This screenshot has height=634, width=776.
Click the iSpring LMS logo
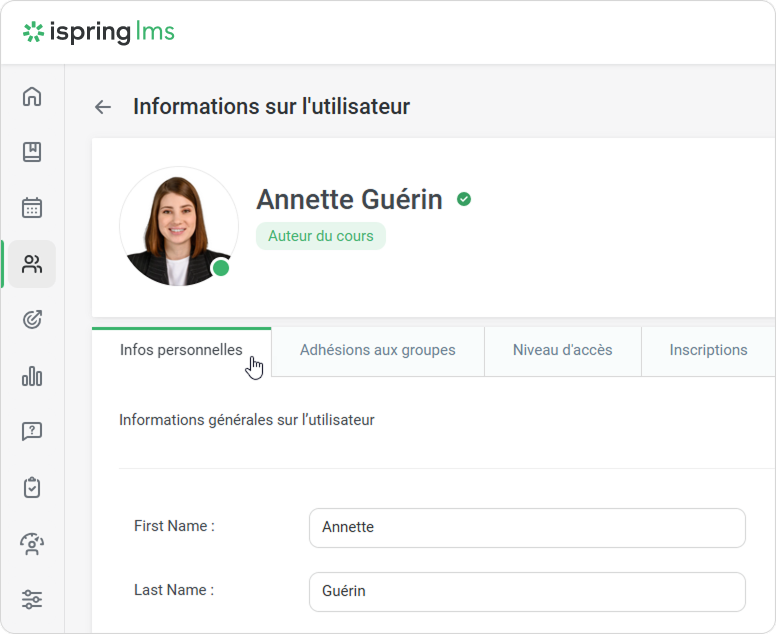[99, 32]
